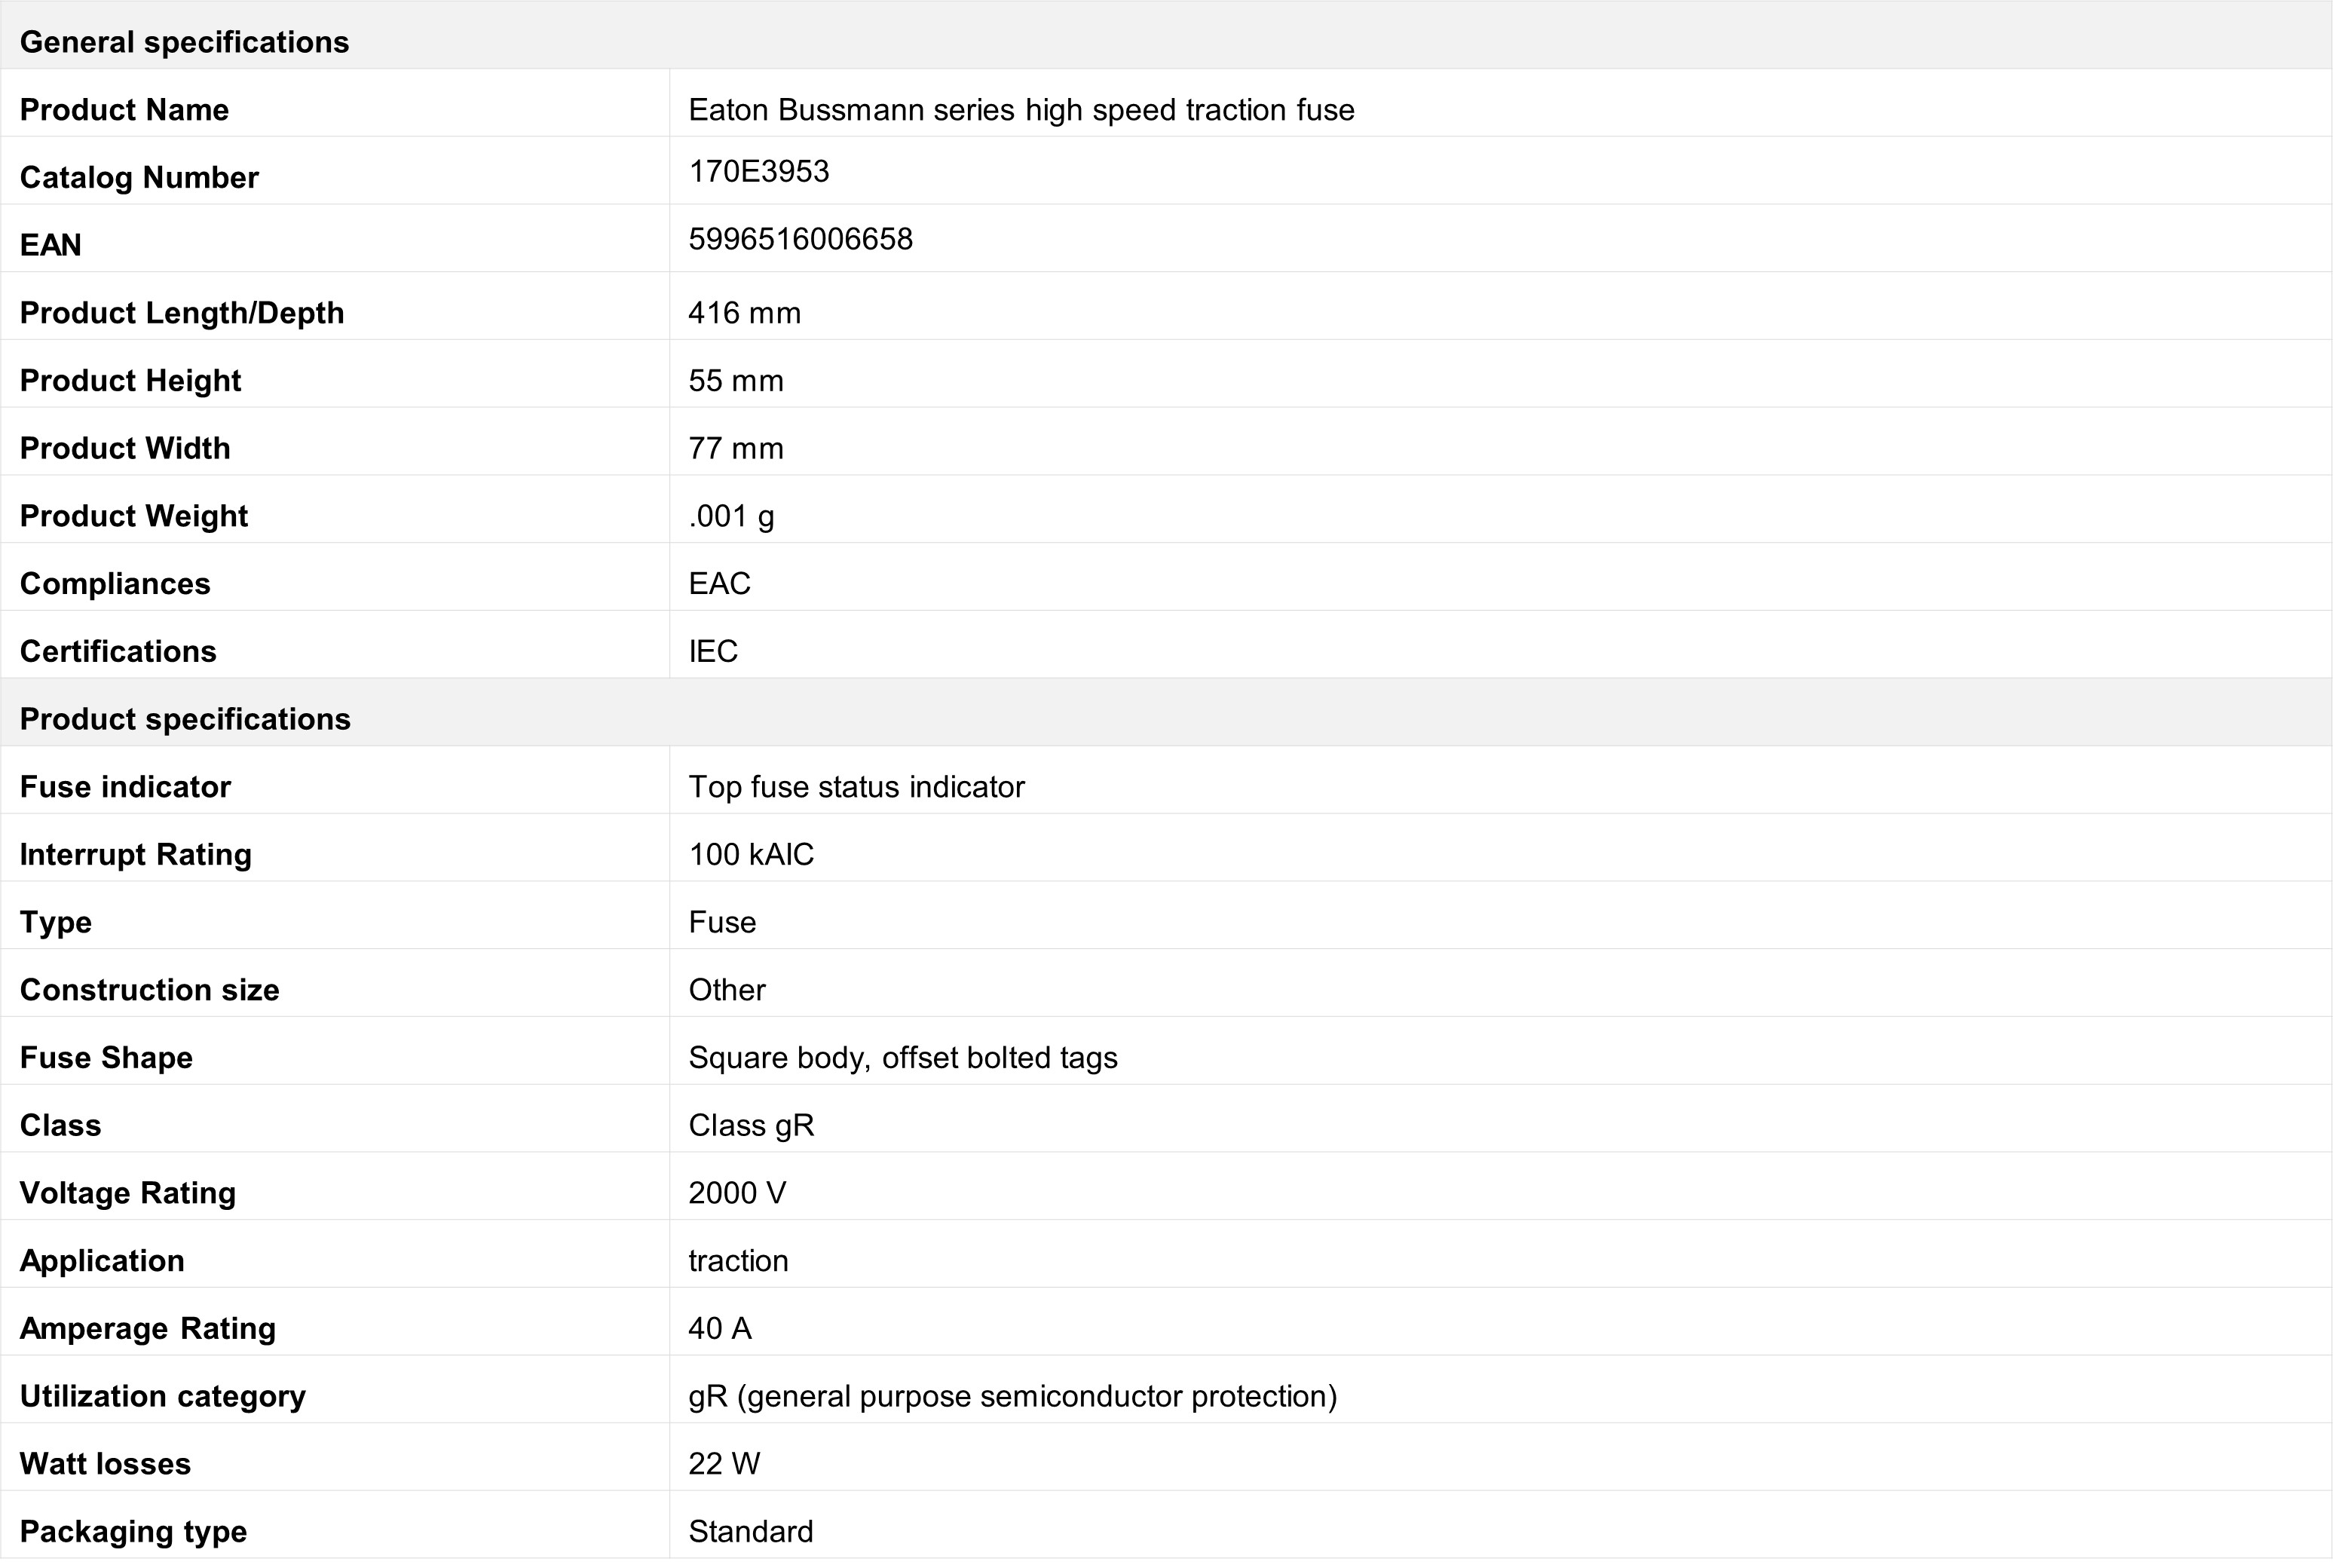
Task: Select the Product Weight value .001 g
Action: [731, 516]
